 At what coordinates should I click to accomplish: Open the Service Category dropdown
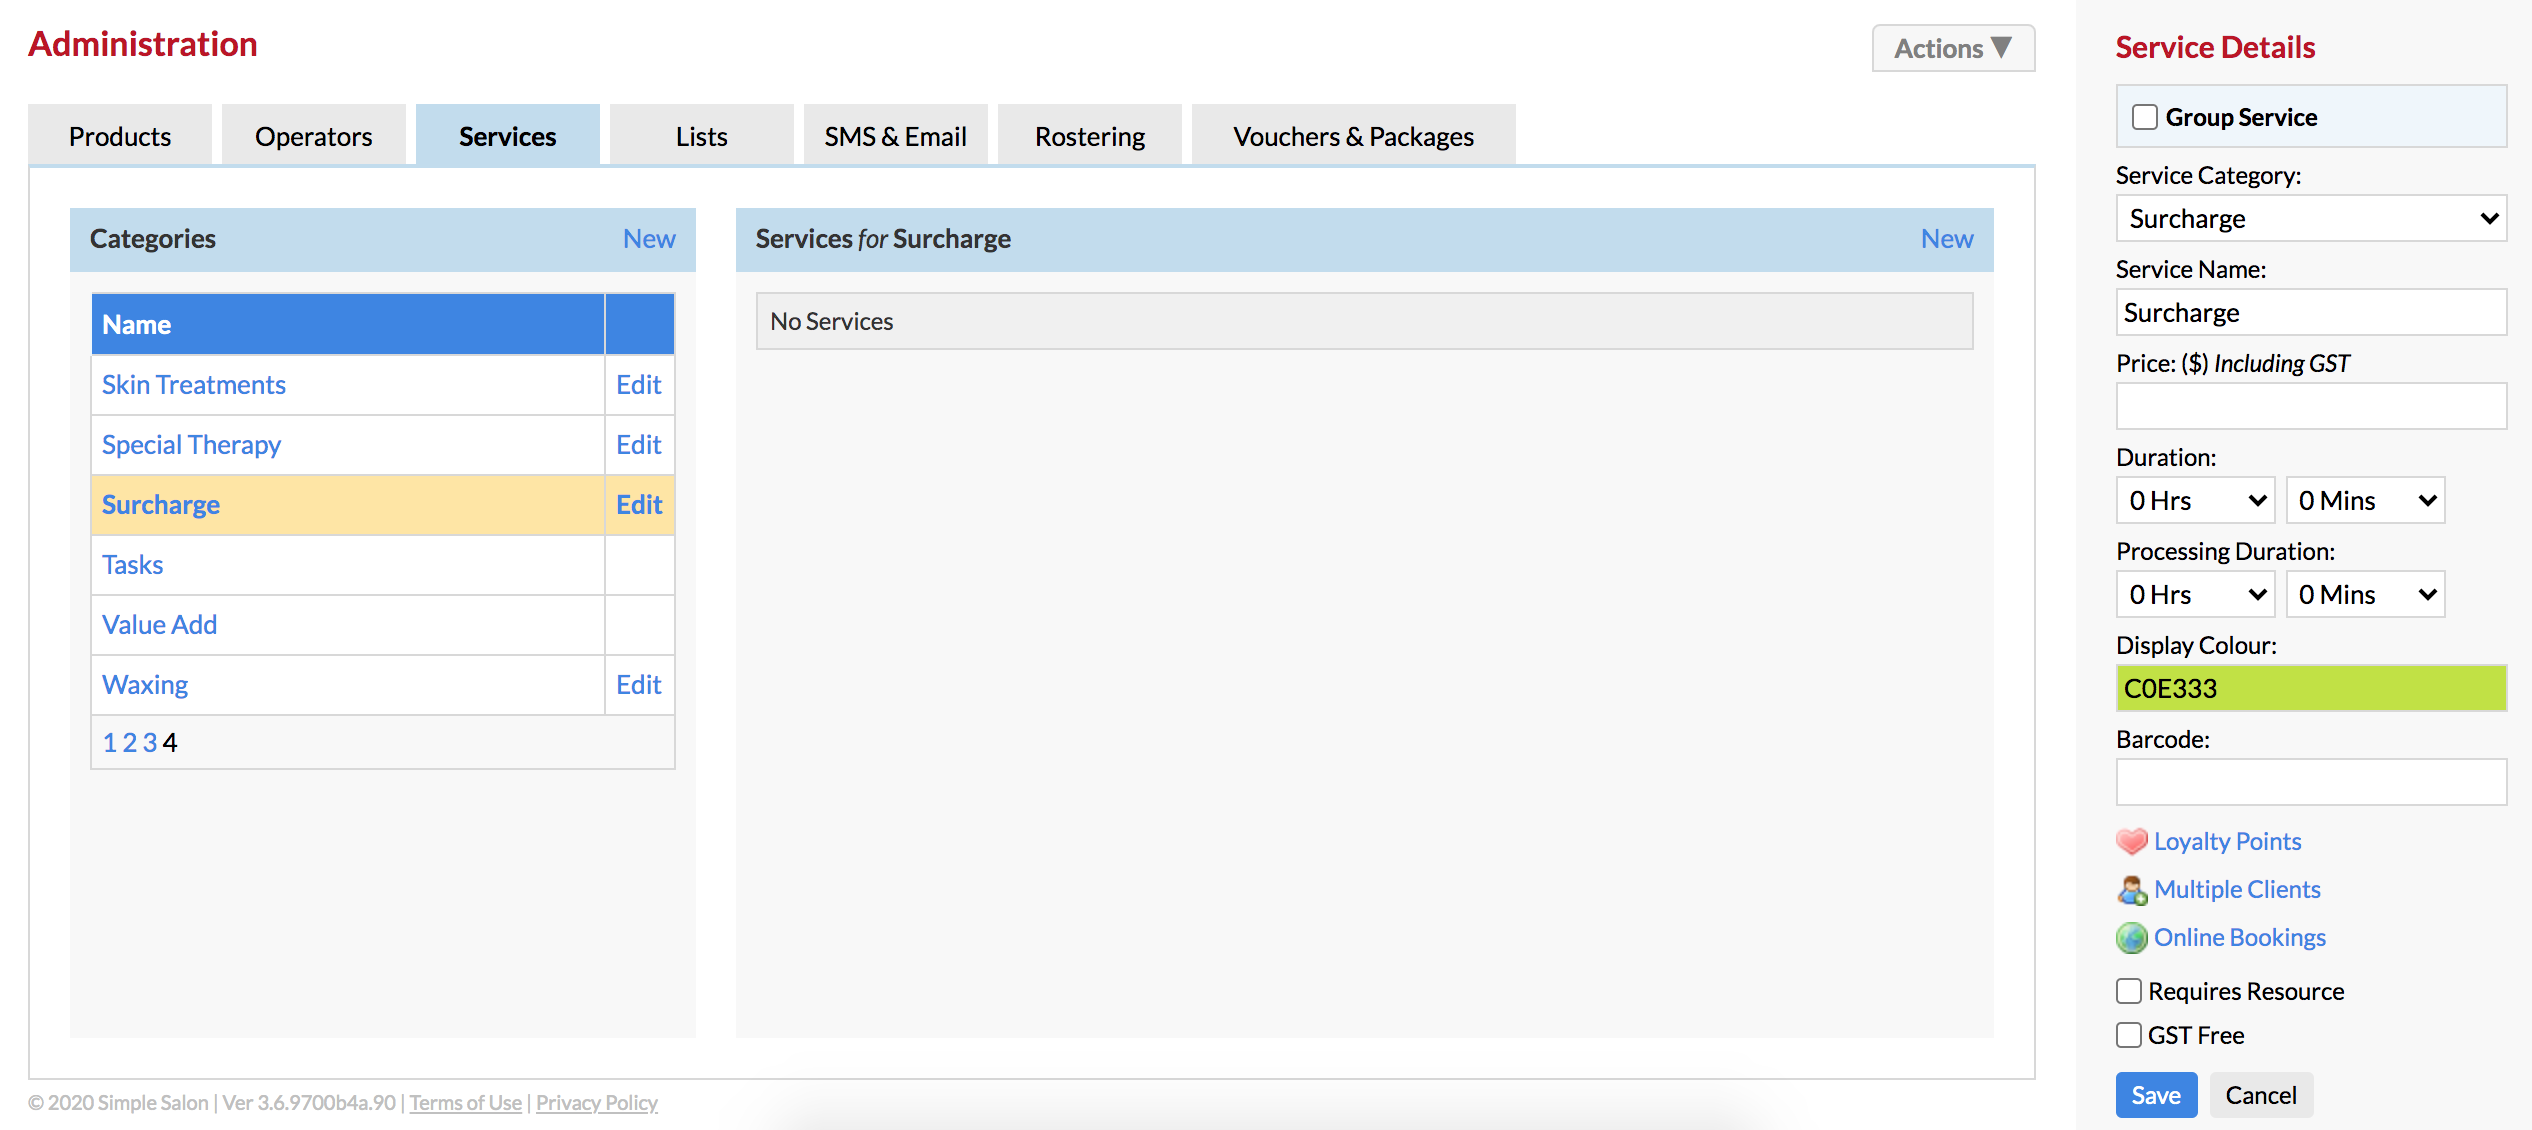pos(2311,218)
